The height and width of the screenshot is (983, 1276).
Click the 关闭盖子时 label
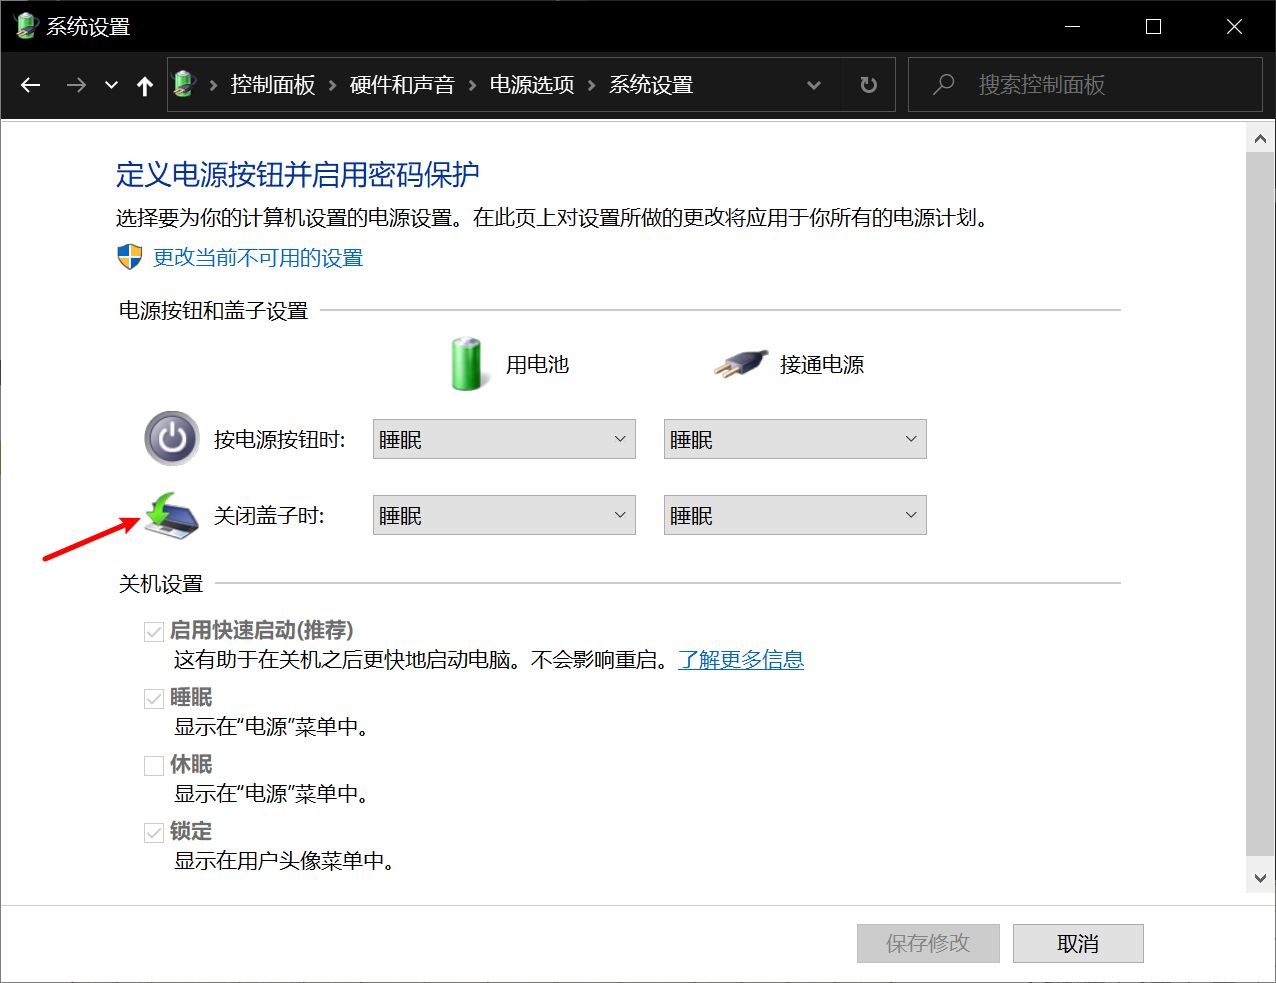click(269, 516)
